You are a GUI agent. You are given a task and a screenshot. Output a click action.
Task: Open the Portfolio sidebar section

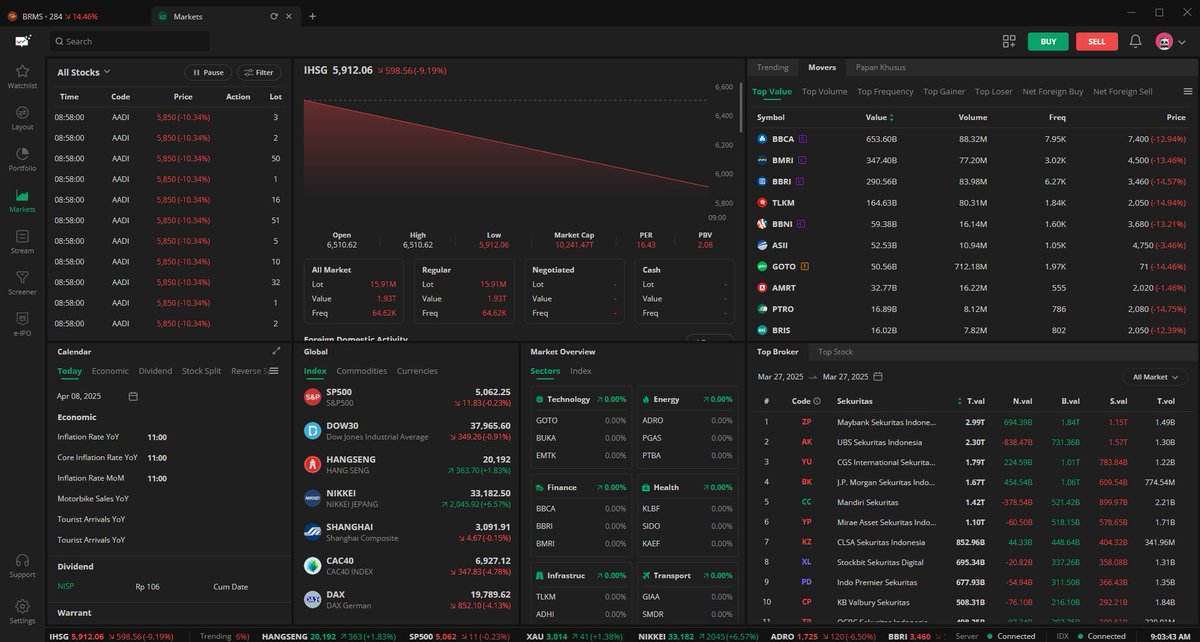tap(22, 158)
